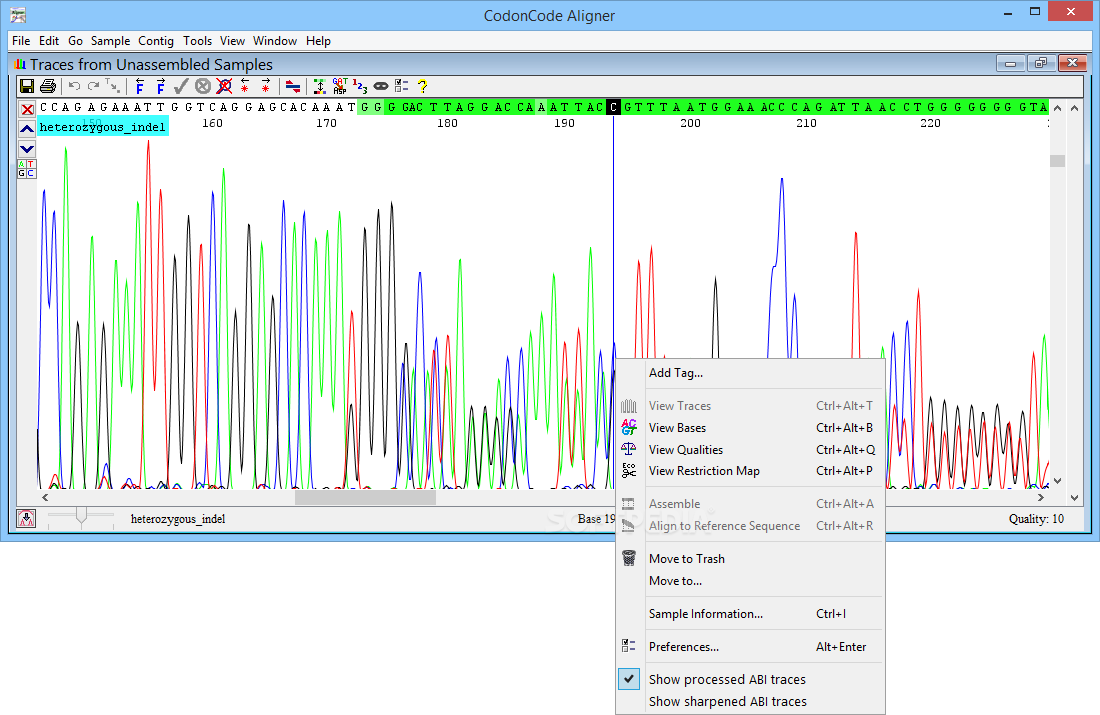Select View Qualities menu entry

[x=751, y=449]
